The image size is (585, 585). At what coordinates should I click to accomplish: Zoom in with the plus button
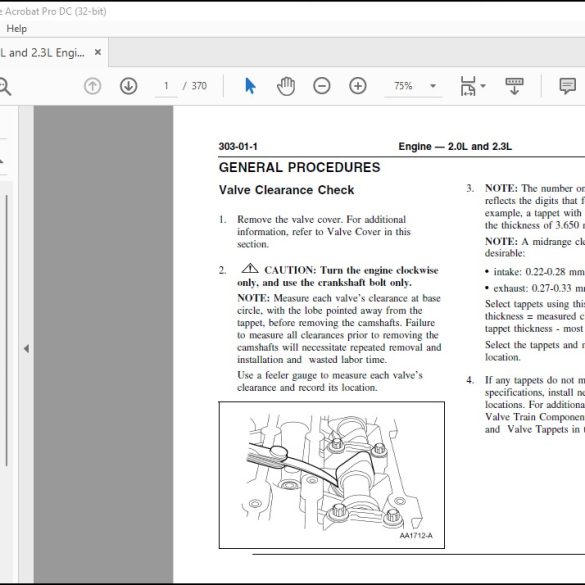tap(357, 86)
